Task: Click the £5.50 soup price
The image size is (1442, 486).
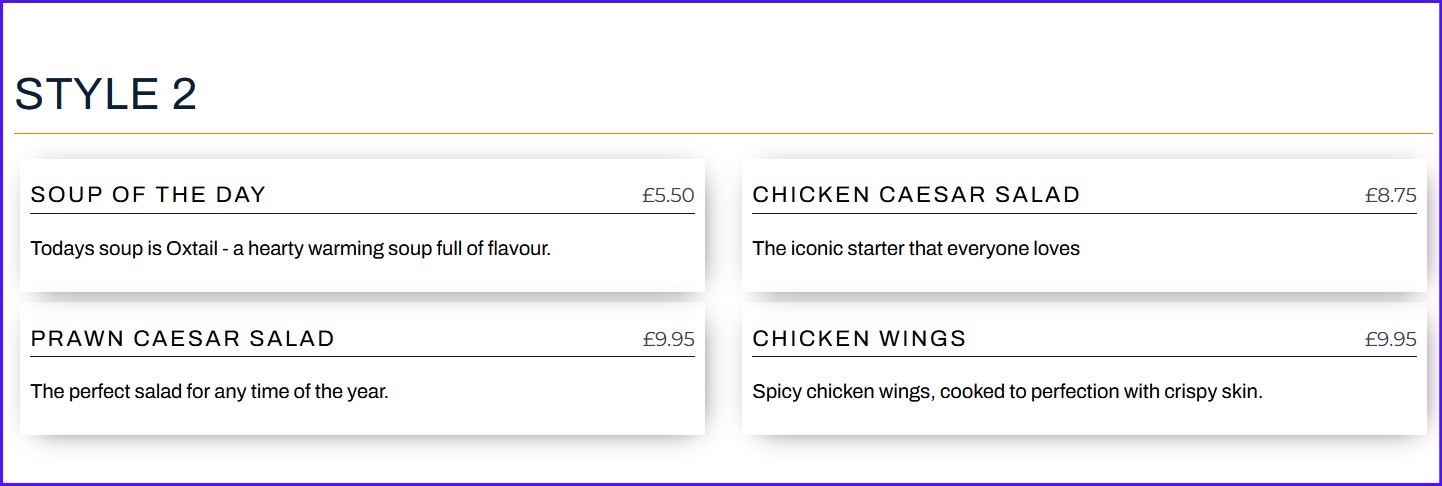Action: pyautogui.click(x=668, y=196)
